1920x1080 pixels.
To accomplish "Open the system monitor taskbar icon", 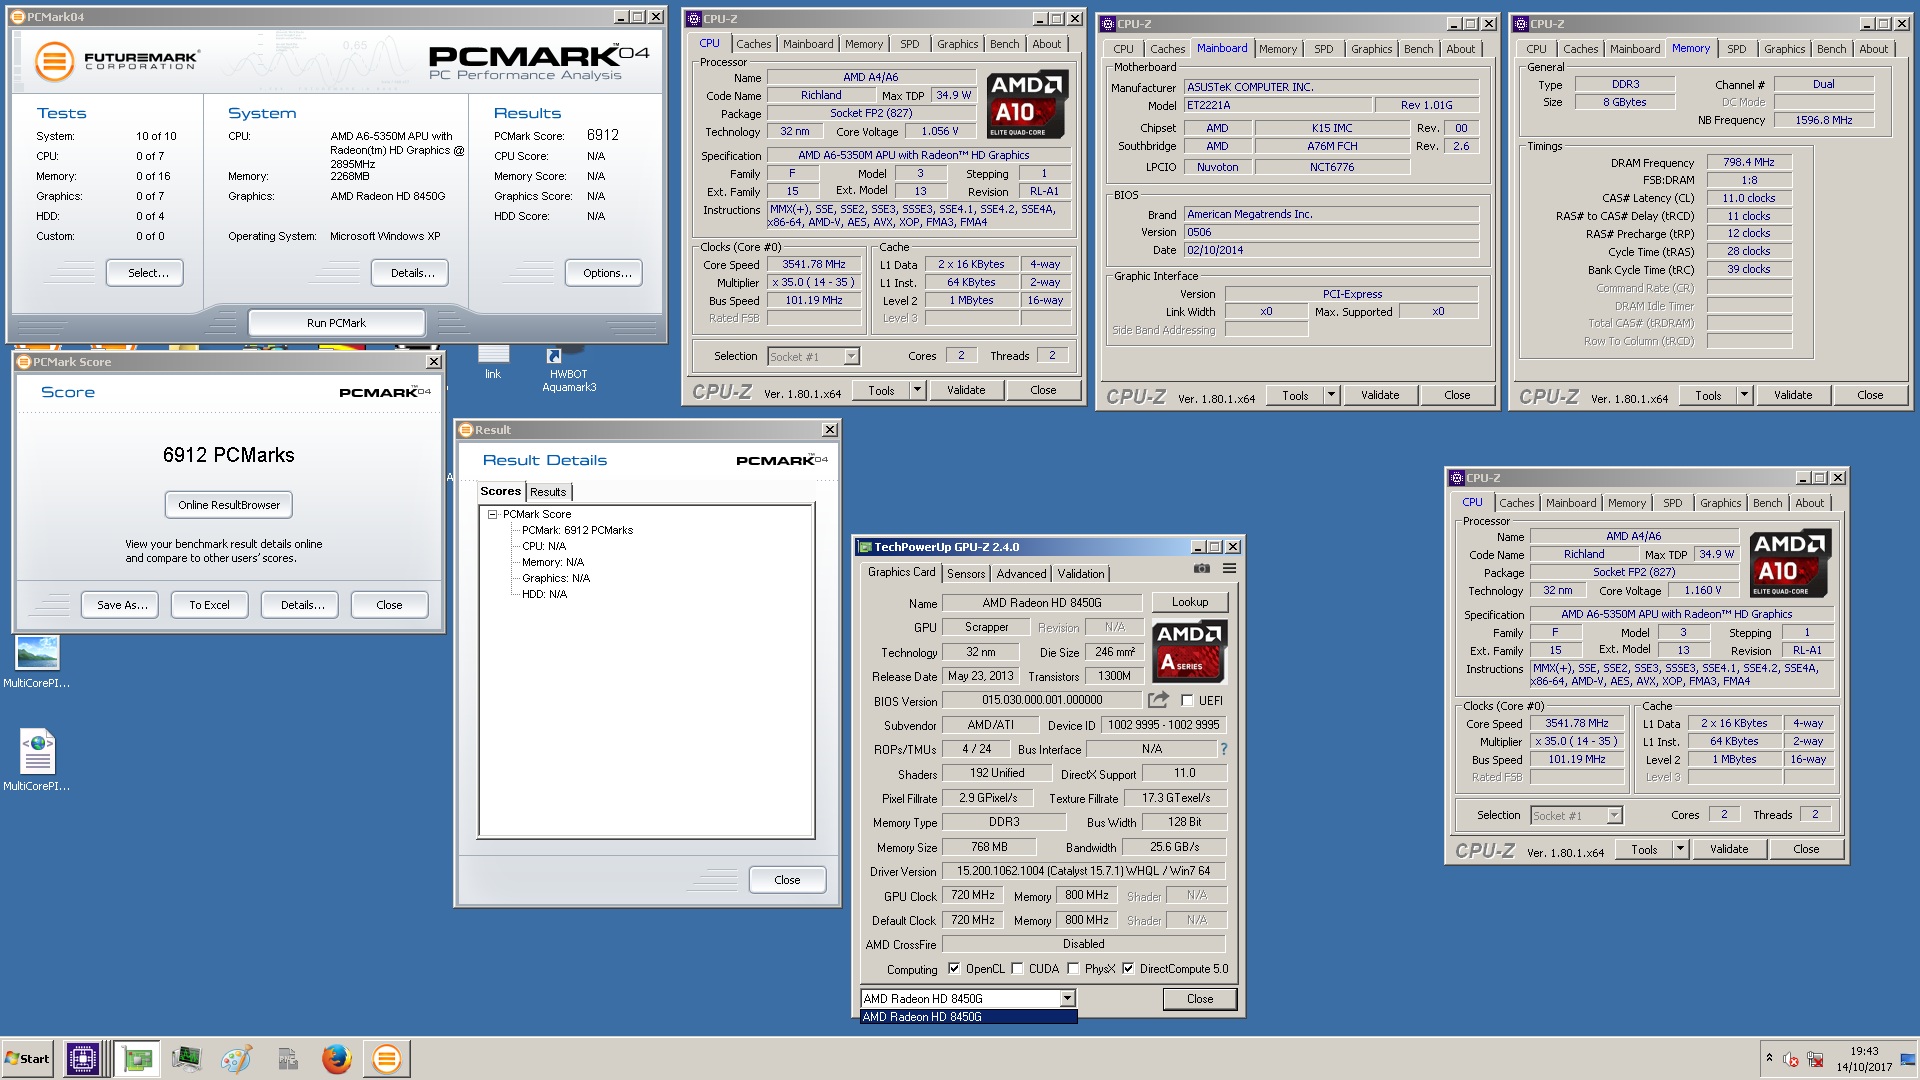I will (x=186, y=1058).
